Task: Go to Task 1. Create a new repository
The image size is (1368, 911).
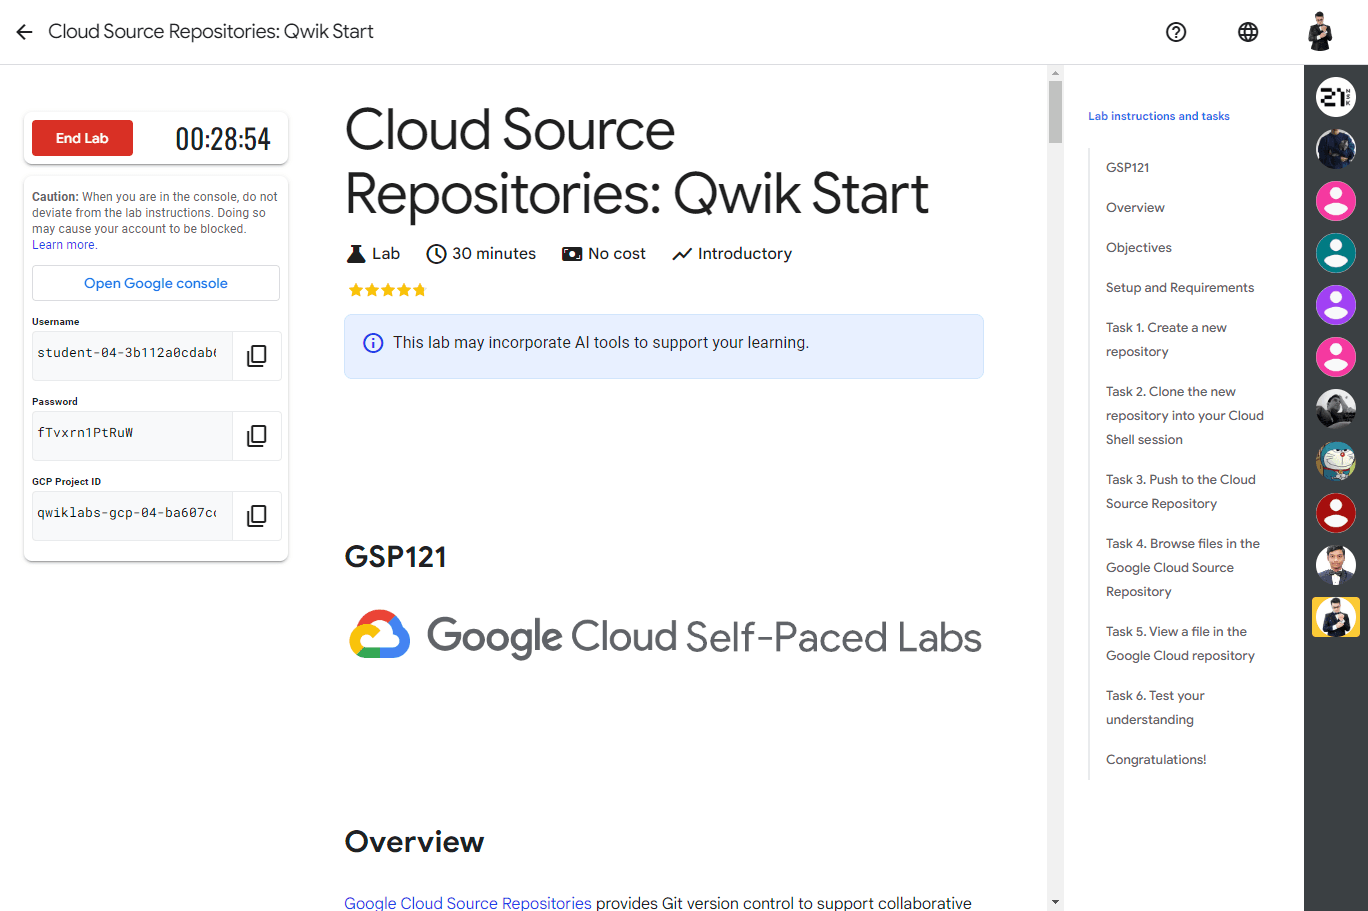Action: click(x=1166, y=340)
